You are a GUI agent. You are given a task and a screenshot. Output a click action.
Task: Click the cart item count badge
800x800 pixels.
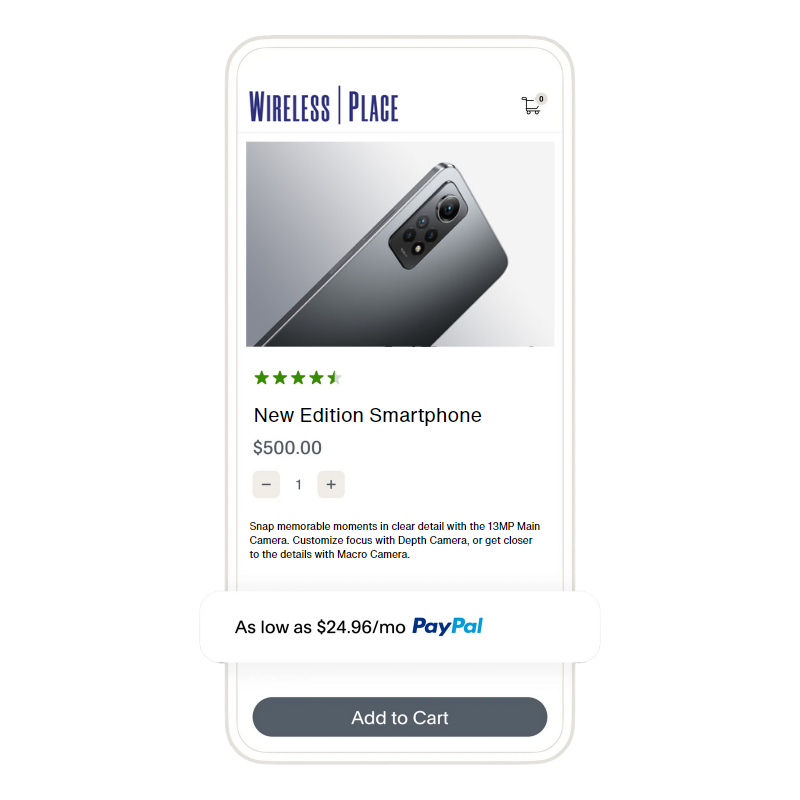[x=541, y=99]
